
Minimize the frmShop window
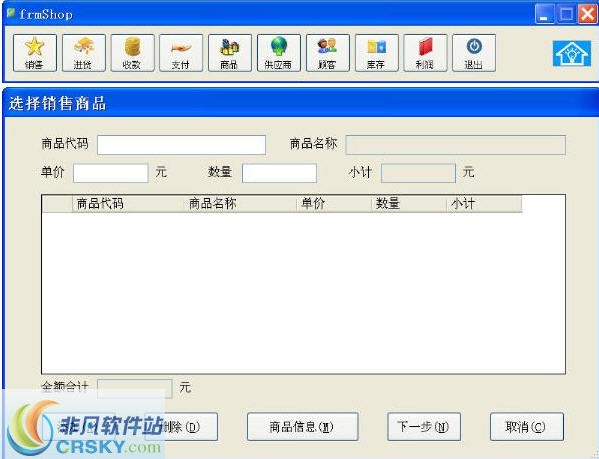(x=544, y=15)
